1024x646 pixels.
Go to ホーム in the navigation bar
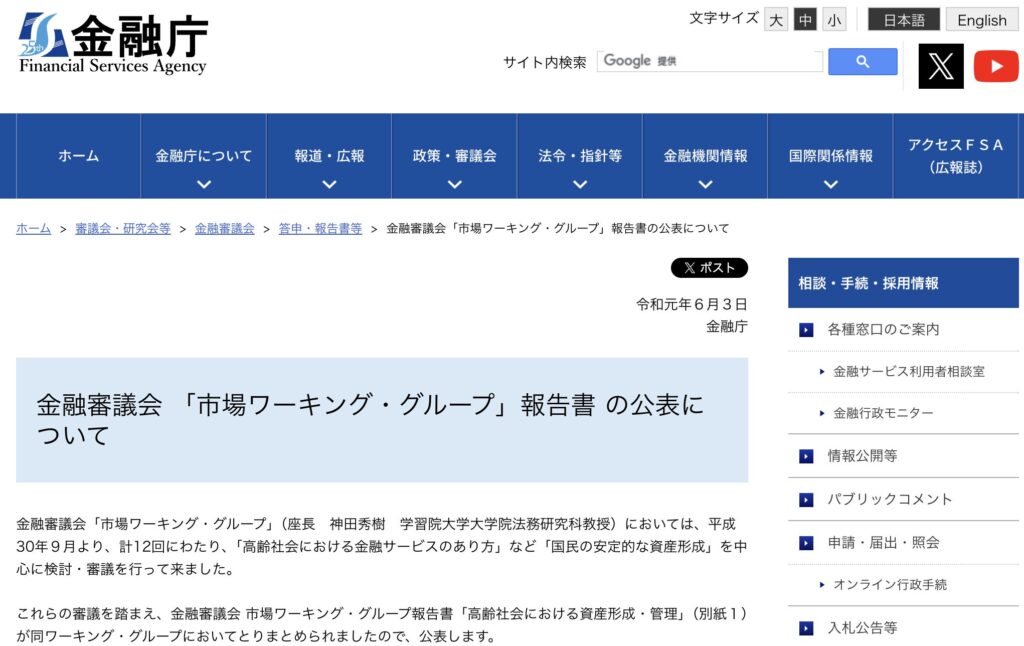click(x=78, y=156)
